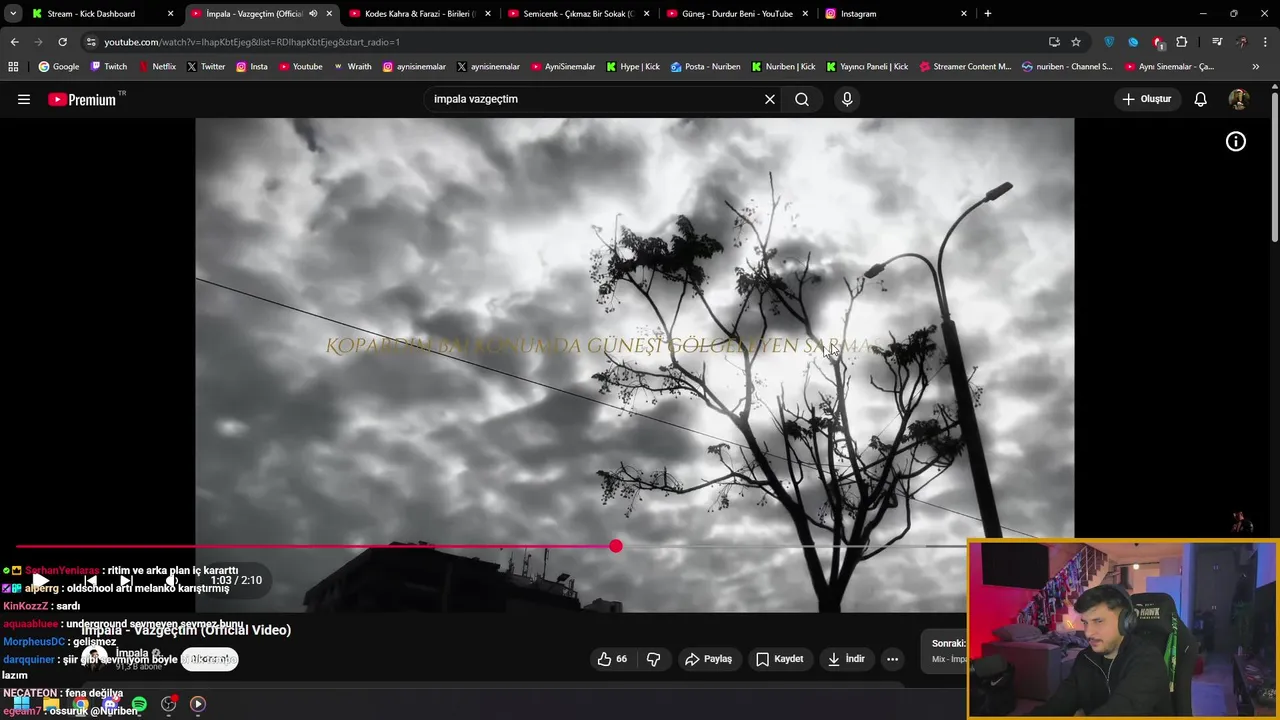The width and height of the screenshot is (1280, 720).
Task: Switch to Güneş - Durdur Beni tab
Action: 736,14
